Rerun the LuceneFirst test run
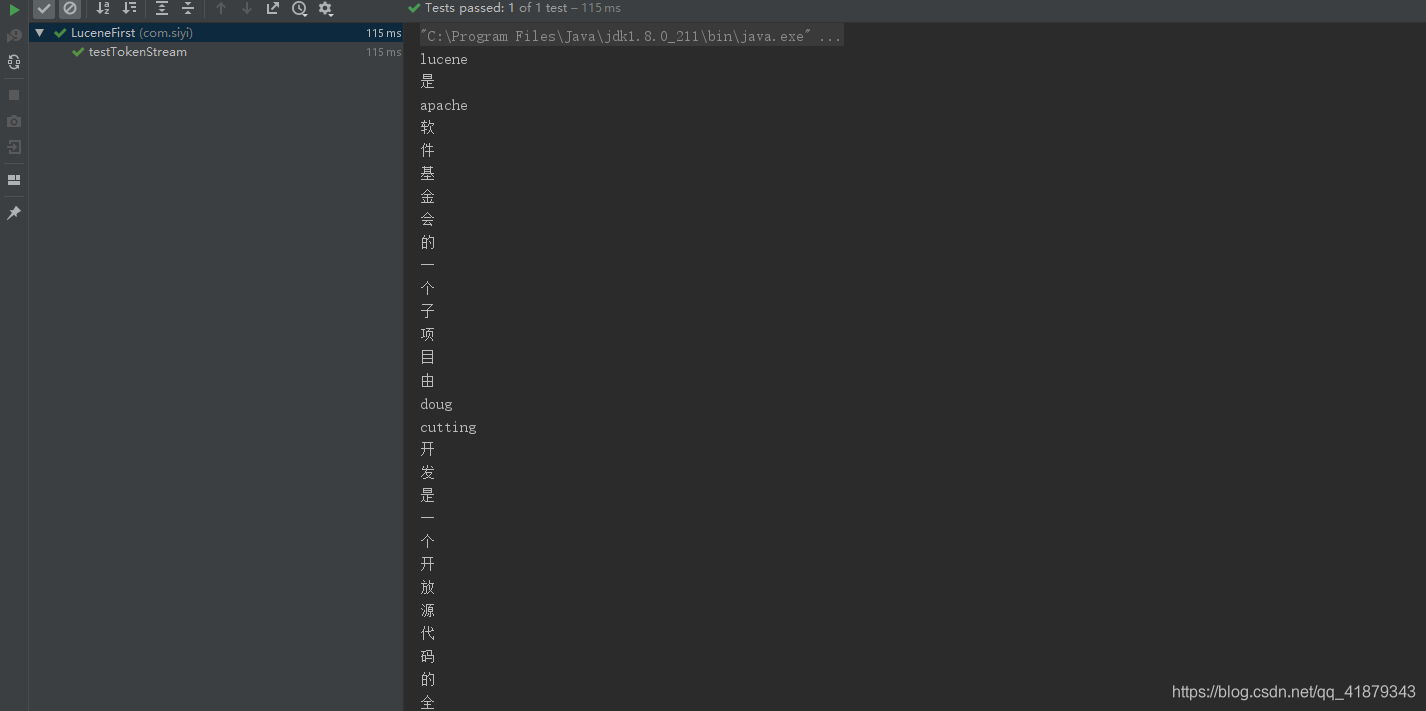This screenshot has width=1426, height=711. coord(13,9)
